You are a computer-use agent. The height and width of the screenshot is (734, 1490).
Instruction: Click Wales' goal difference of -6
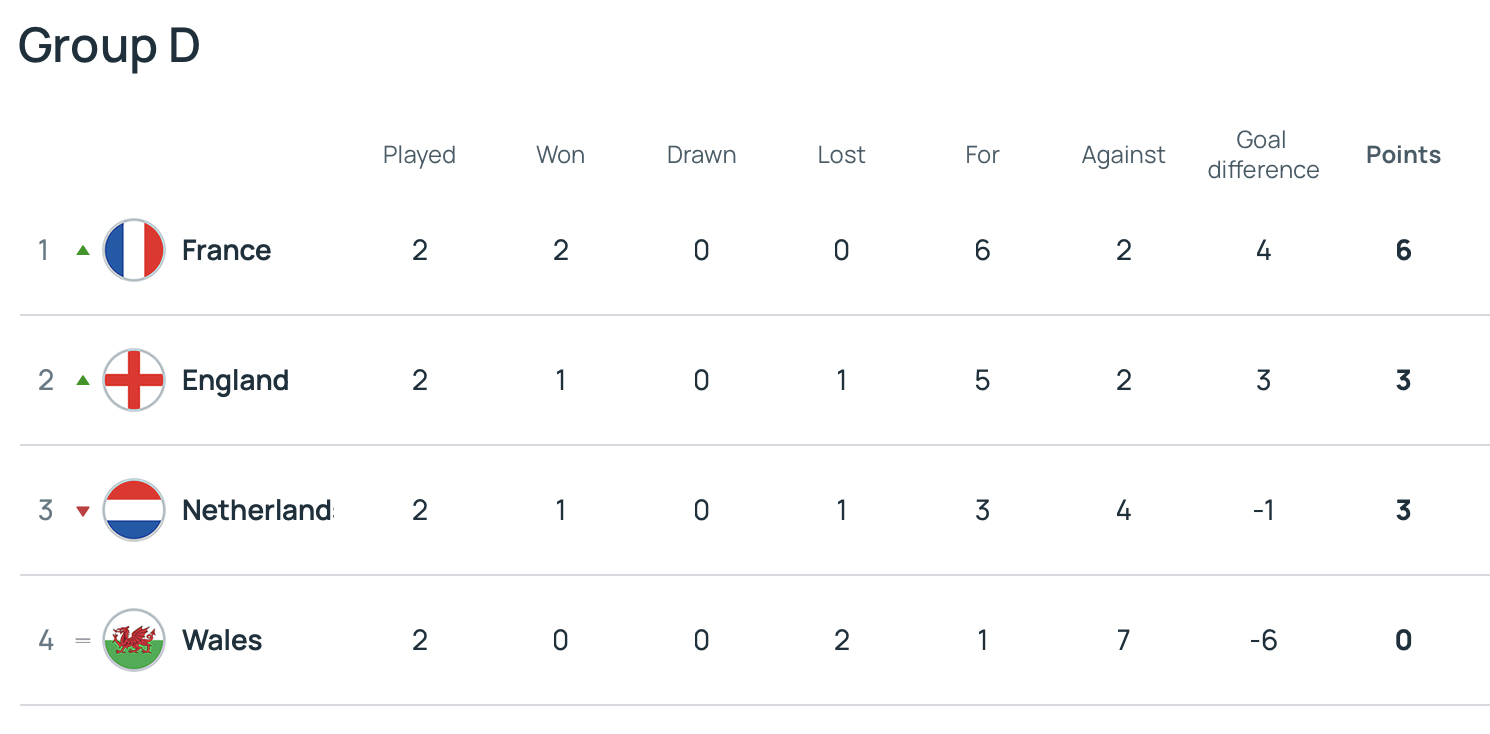(x=1263, y=640)
